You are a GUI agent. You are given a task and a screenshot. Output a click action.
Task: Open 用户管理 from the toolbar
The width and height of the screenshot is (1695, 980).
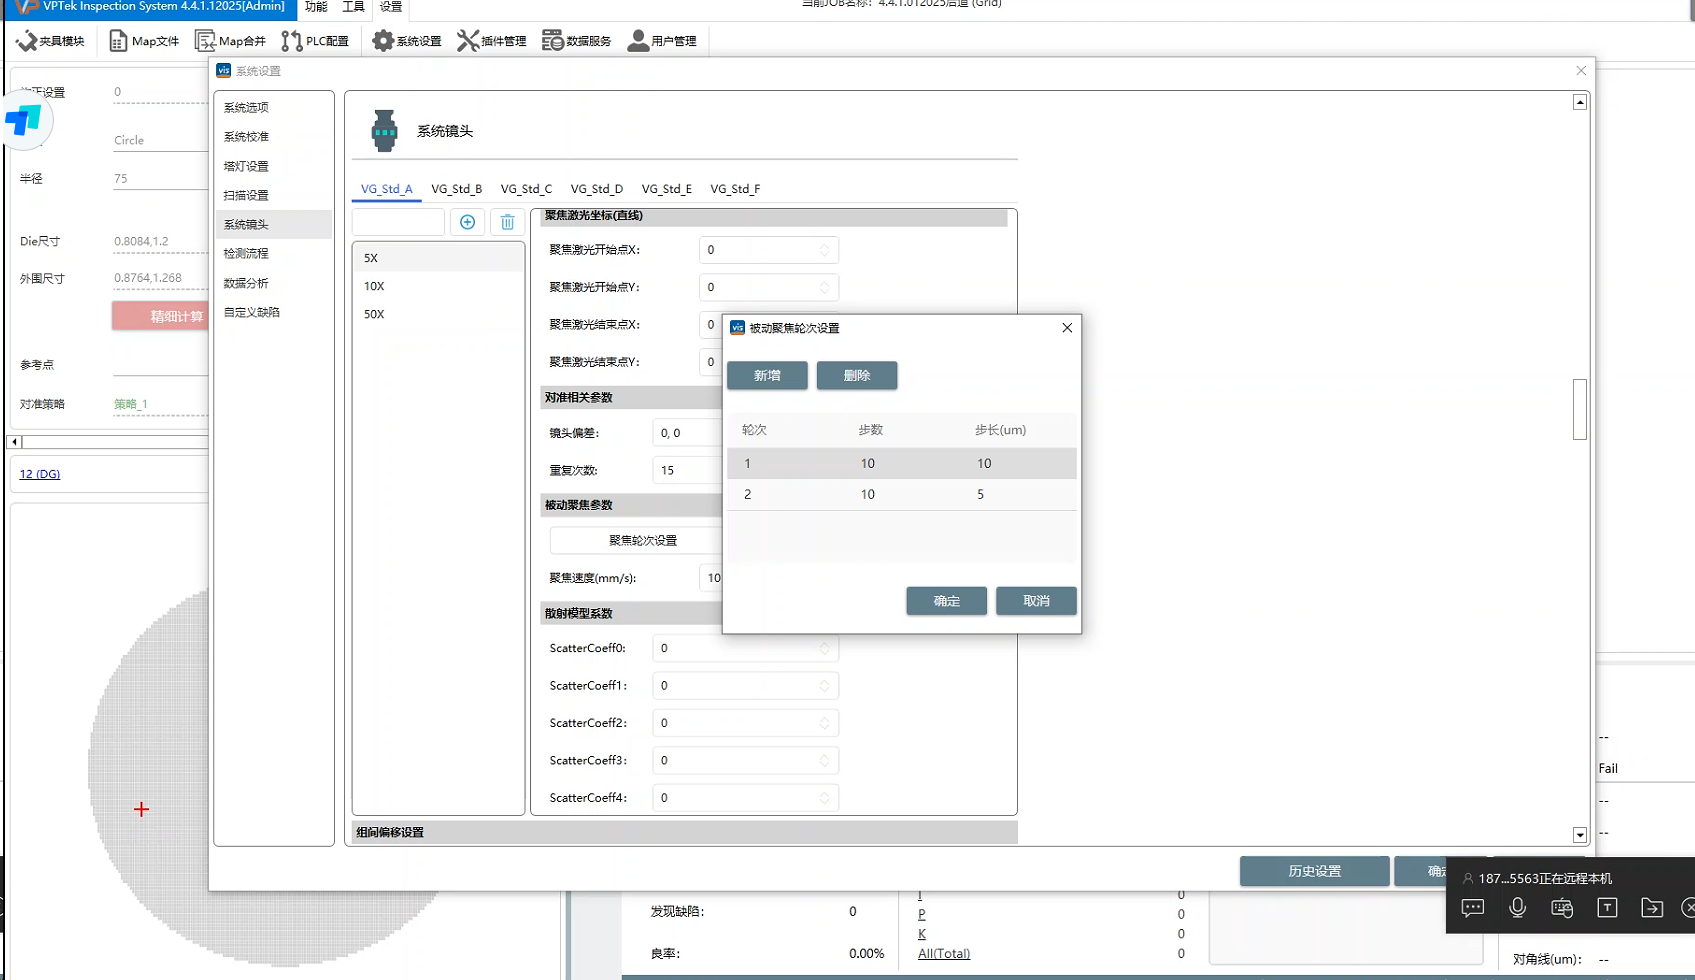tap(661, 41)
